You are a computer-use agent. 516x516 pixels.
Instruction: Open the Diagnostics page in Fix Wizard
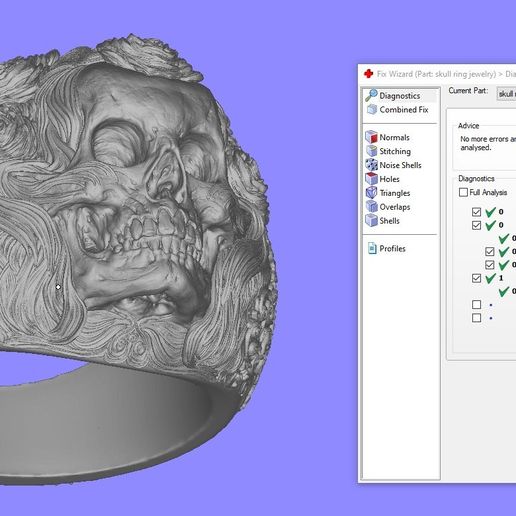coord(400,96)
